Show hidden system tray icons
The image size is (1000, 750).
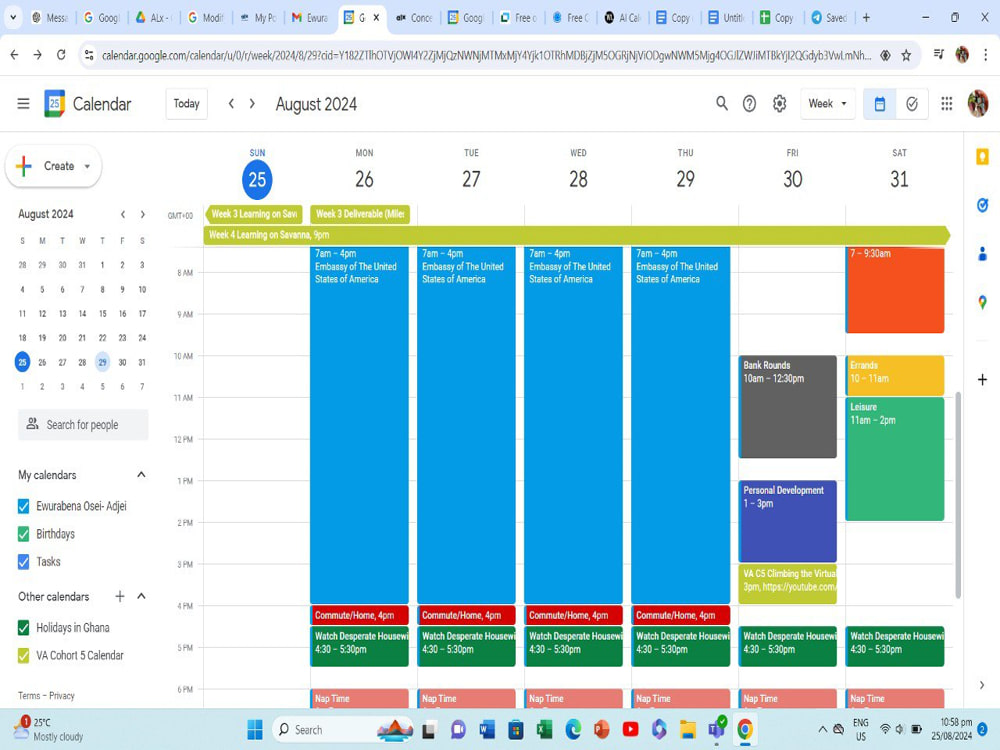[823, 730]
